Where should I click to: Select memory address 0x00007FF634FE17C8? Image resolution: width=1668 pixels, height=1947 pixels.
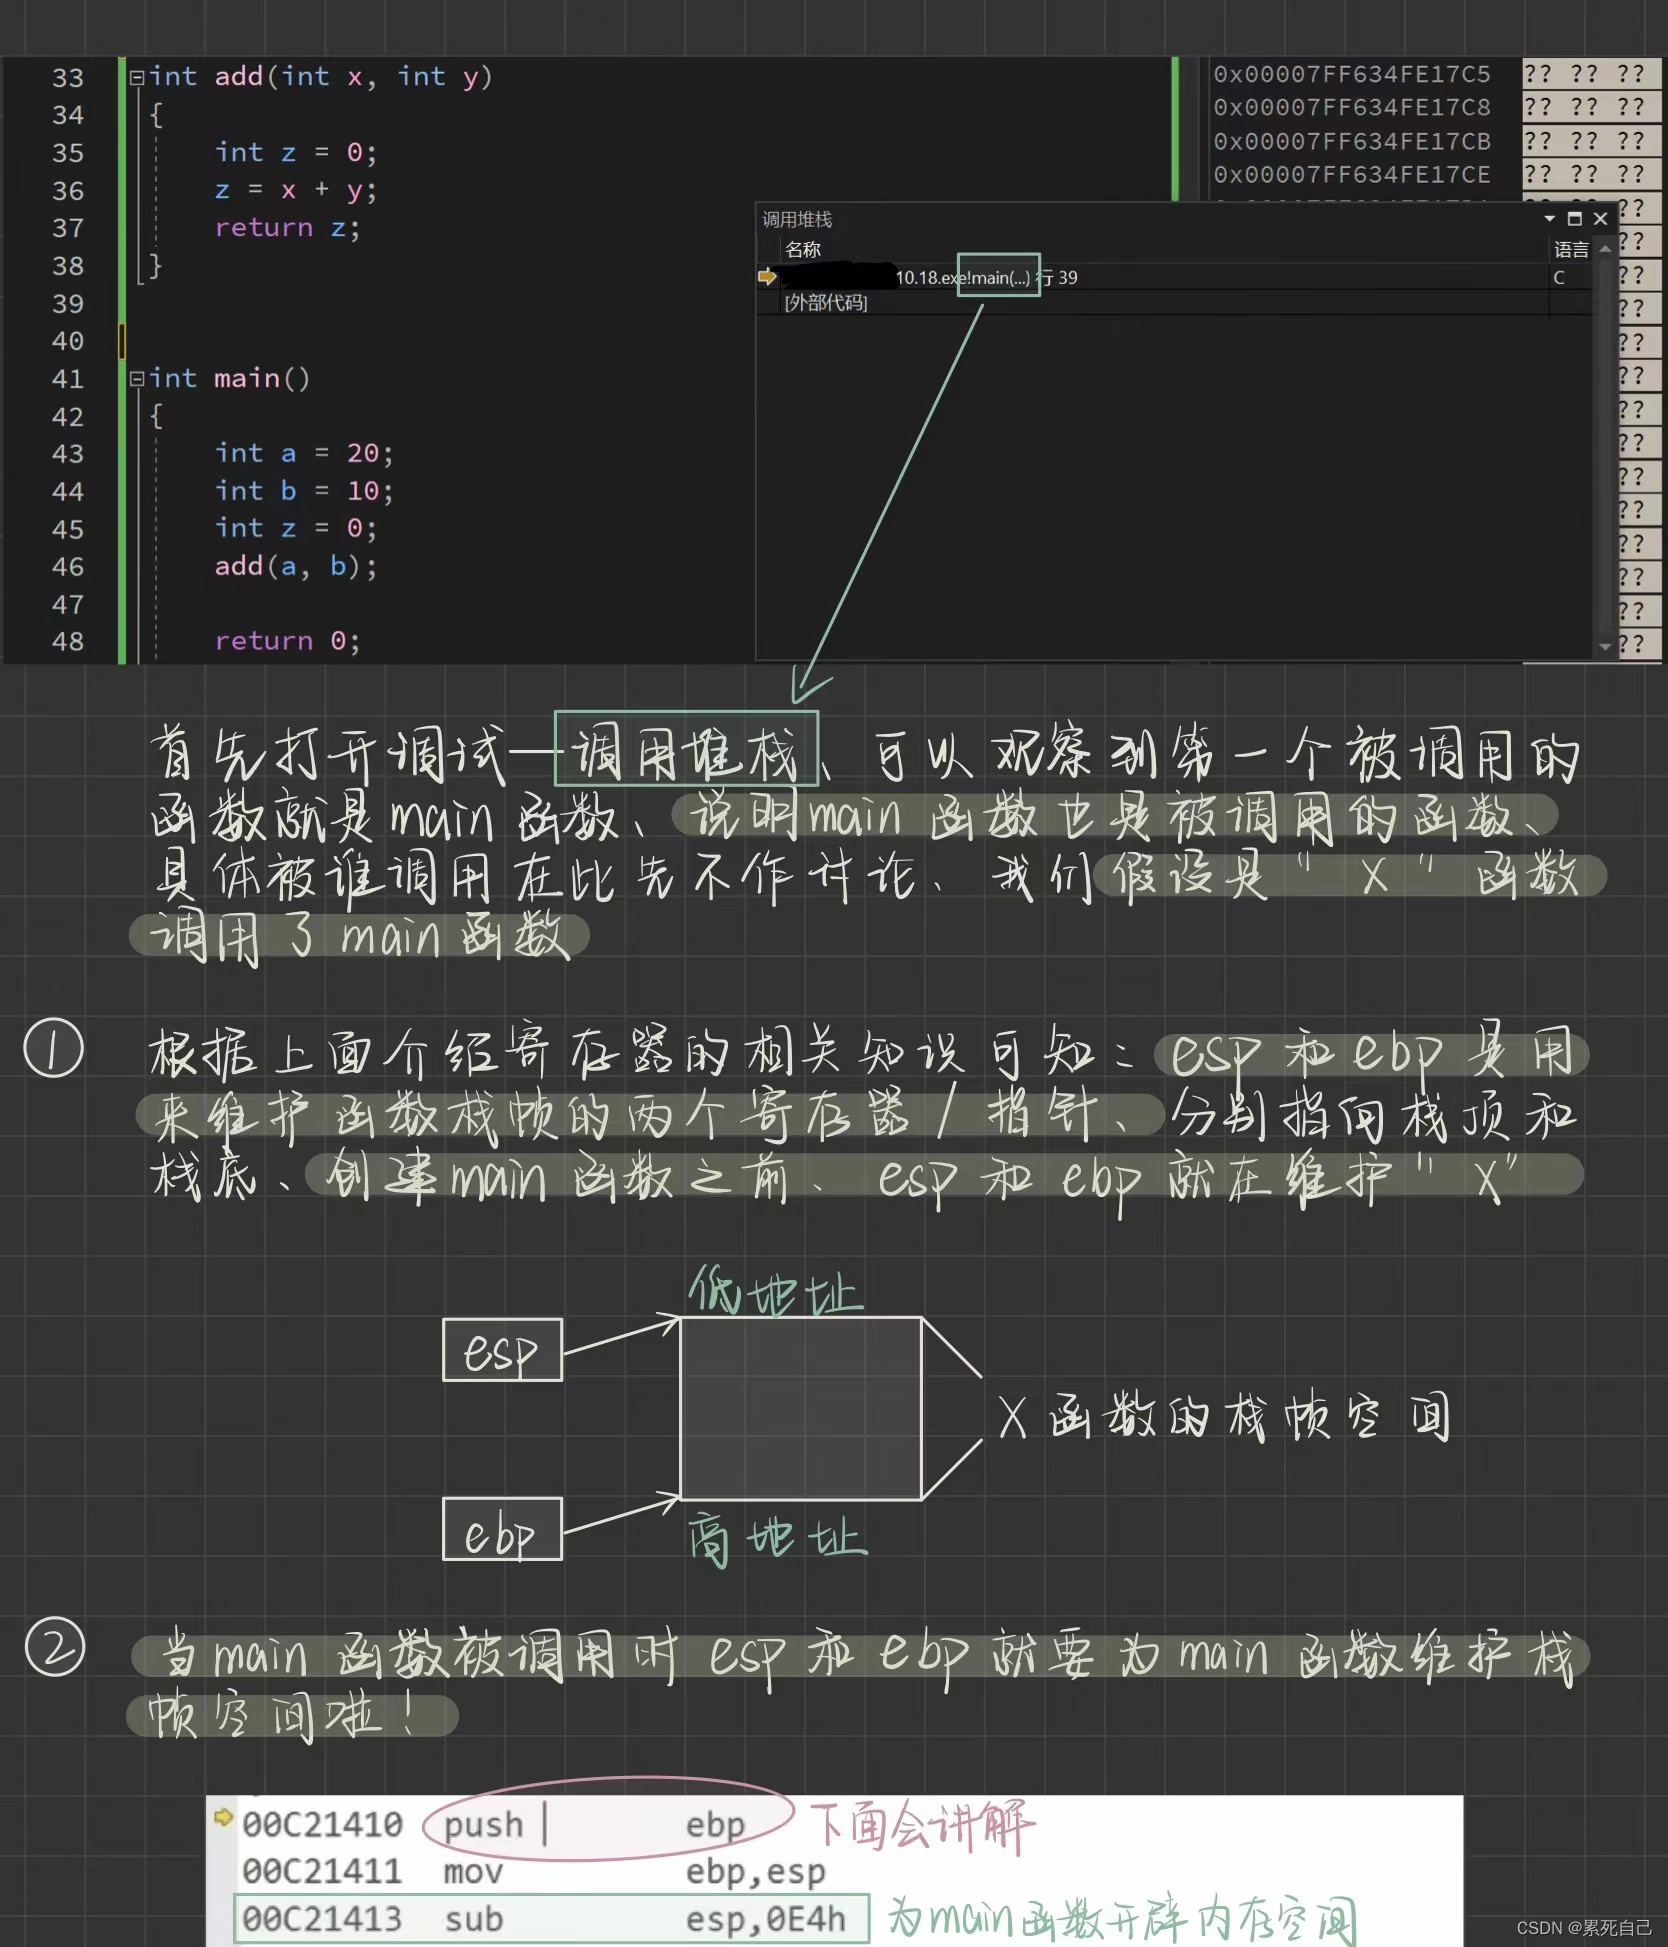[1351, 107]
